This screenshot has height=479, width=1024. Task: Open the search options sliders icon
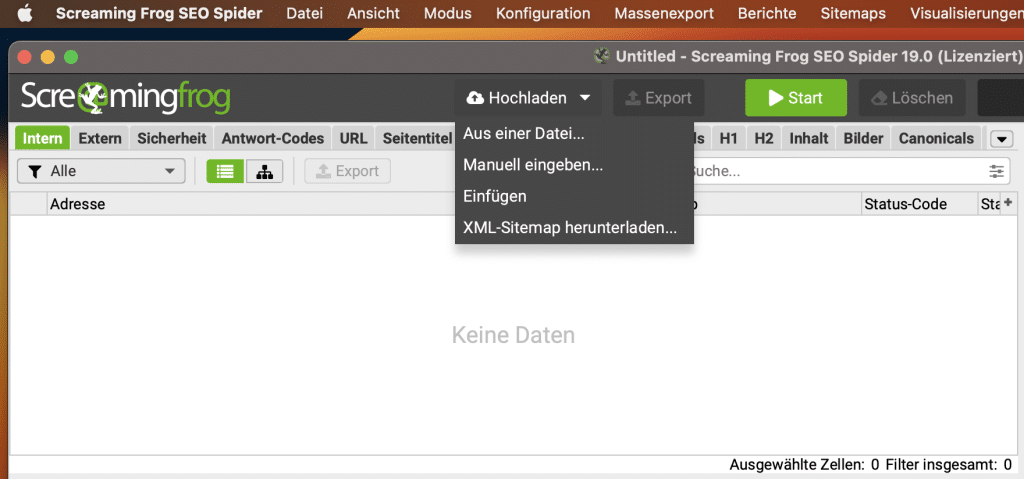[997, 171]
